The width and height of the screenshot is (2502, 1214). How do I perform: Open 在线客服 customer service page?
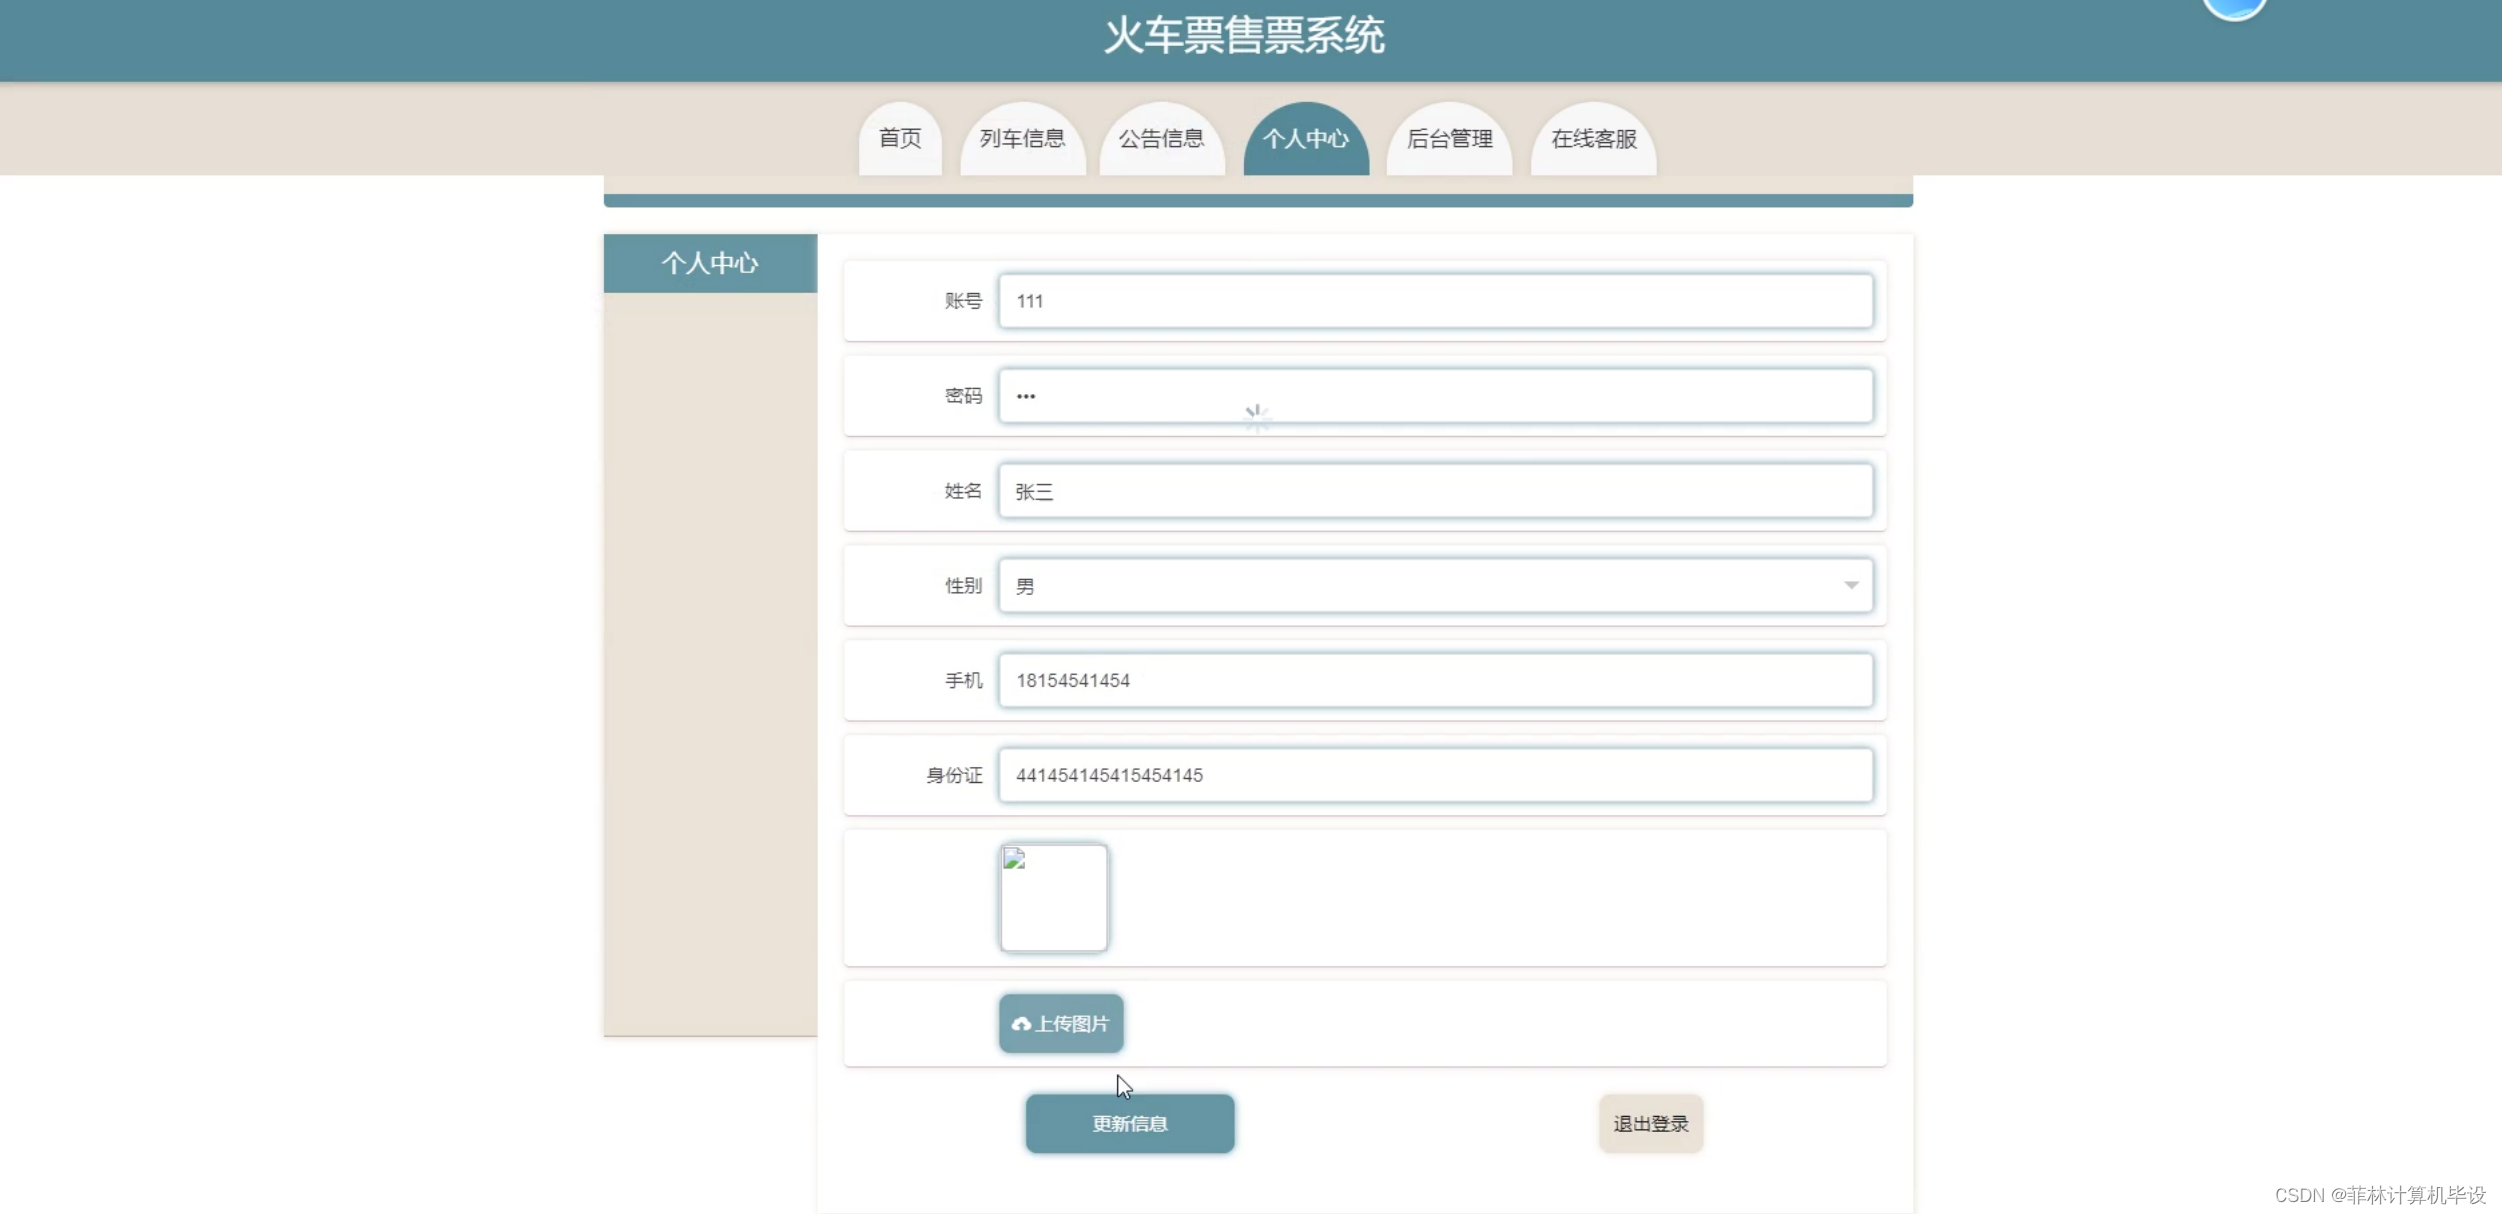1592,140
